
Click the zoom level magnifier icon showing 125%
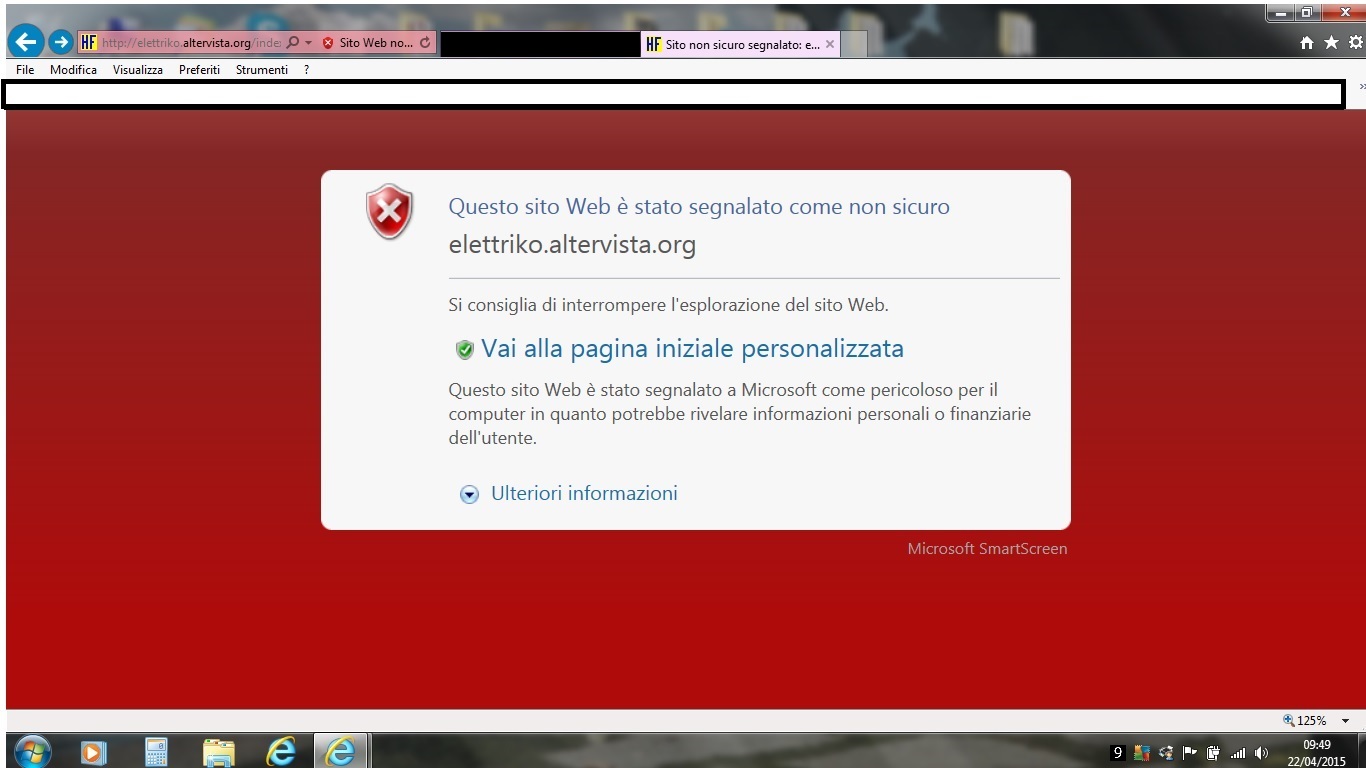pos(1289,721)
